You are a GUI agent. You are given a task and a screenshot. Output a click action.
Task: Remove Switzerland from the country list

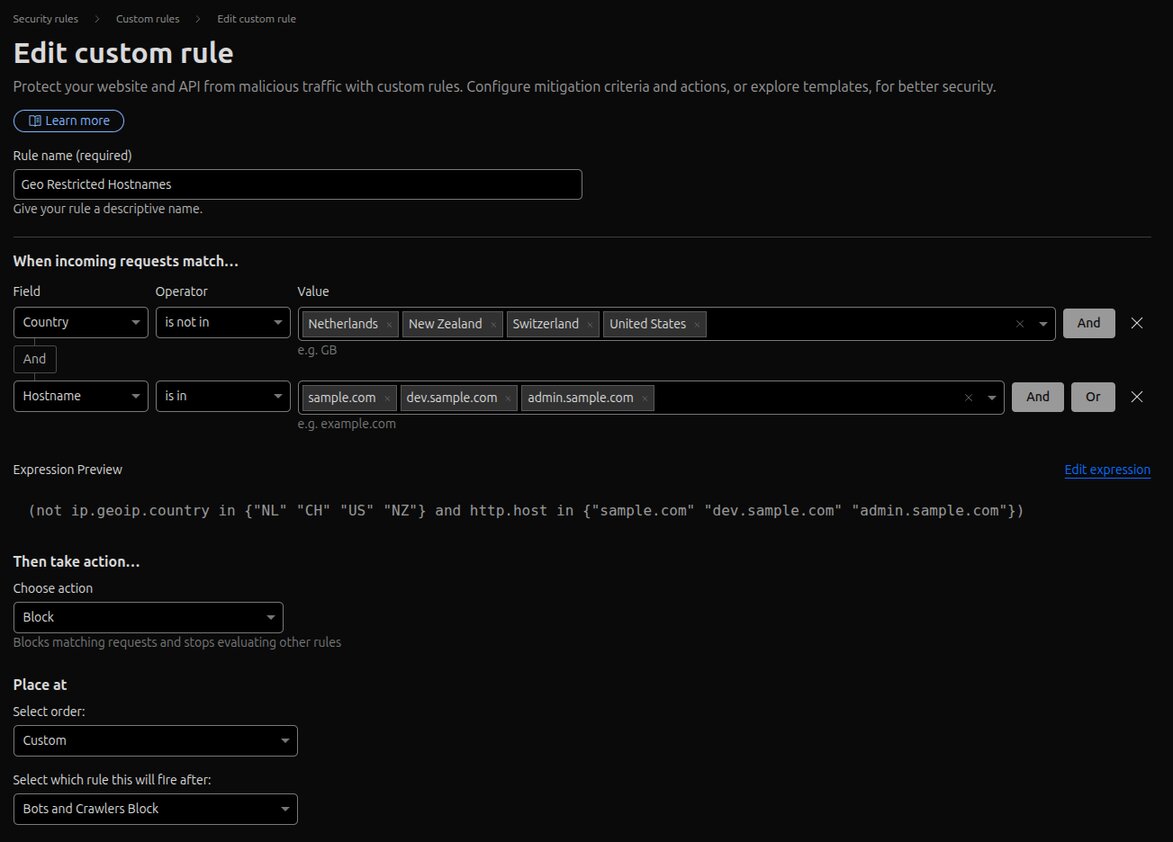[x=590, y=325]
